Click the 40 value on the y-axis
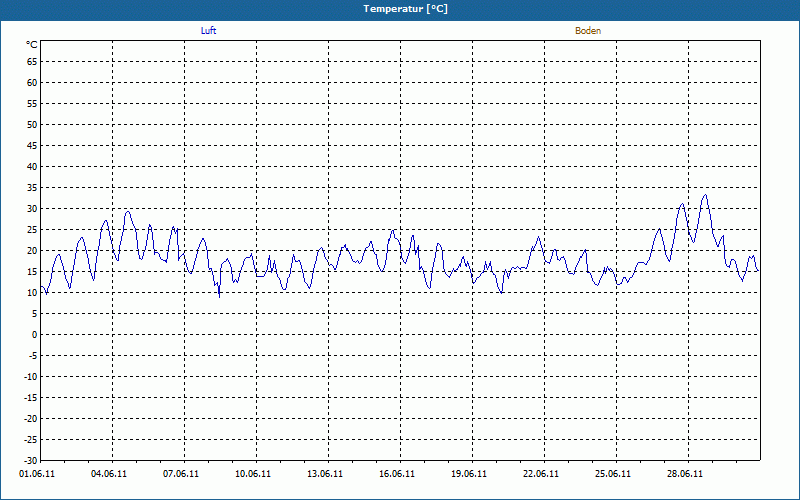 [x=32, y=167]
